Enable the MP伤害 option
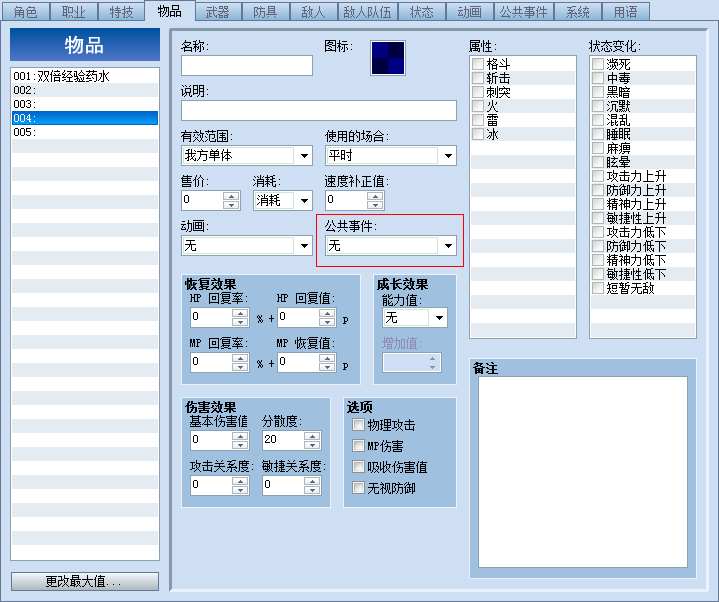The image size is (719, 602). (358, 446)
